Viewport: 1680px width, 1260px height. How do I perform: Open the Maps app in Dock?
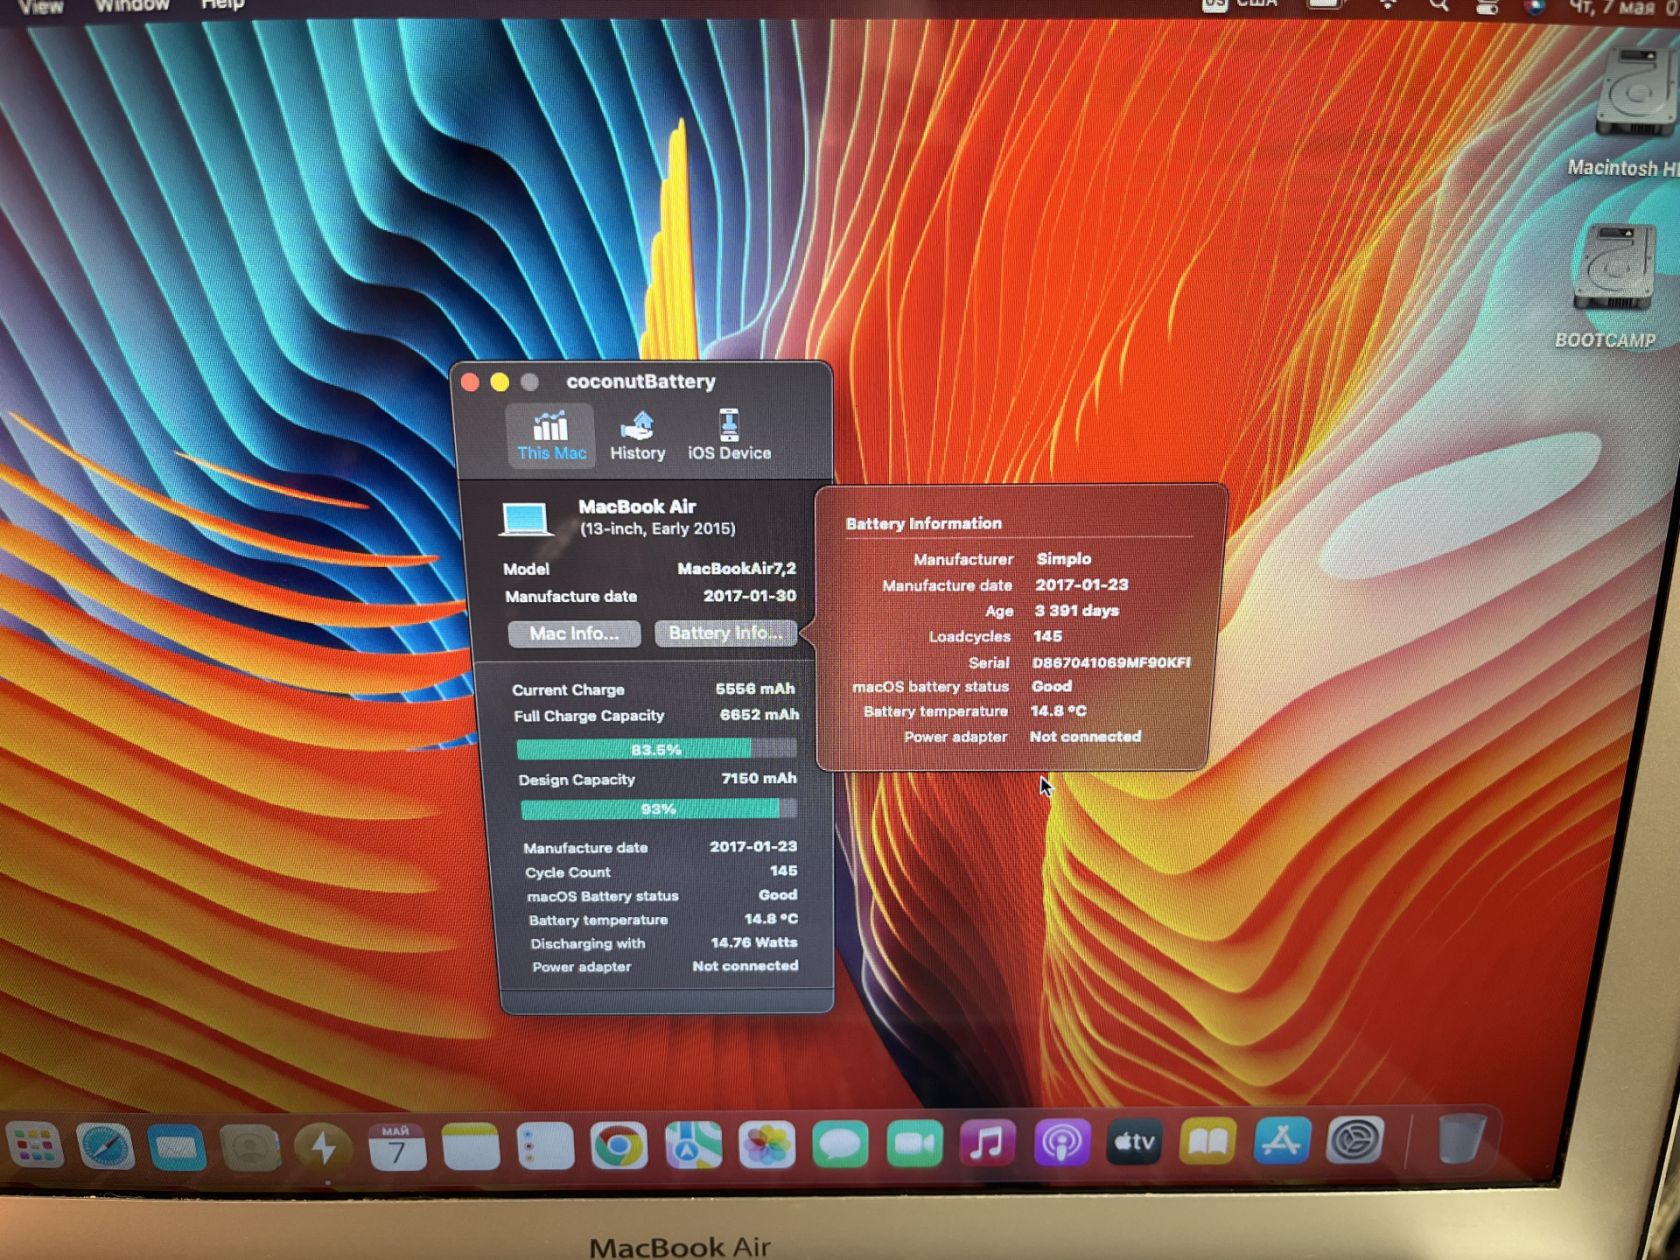point(693,1146)
